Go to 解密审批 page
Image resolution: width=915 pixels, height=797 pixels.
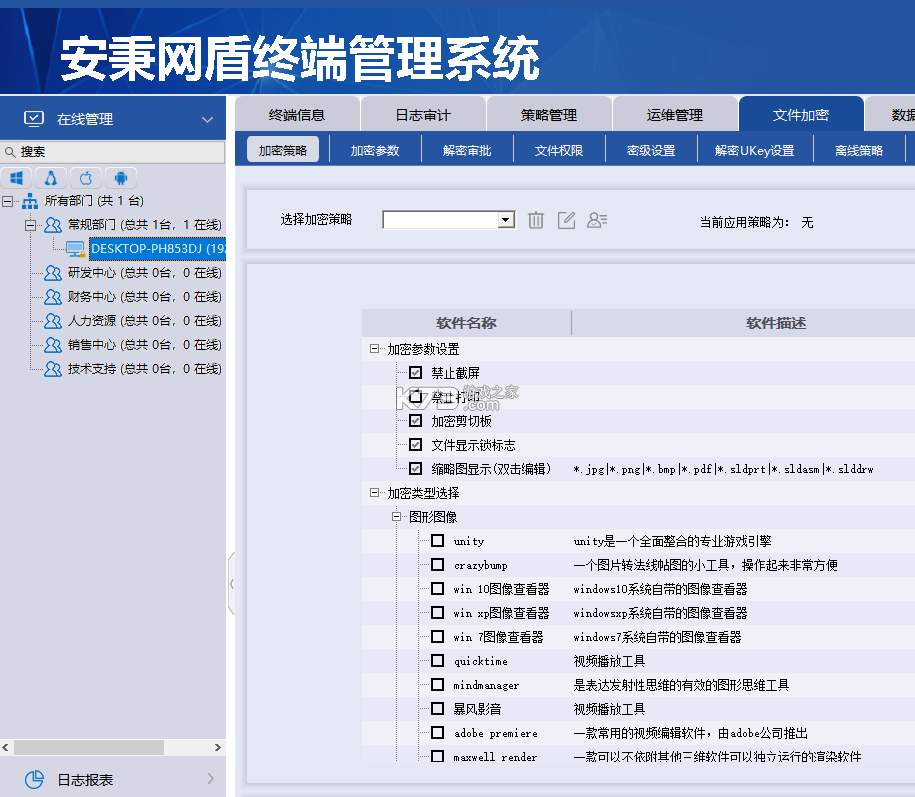click(467, 151)
